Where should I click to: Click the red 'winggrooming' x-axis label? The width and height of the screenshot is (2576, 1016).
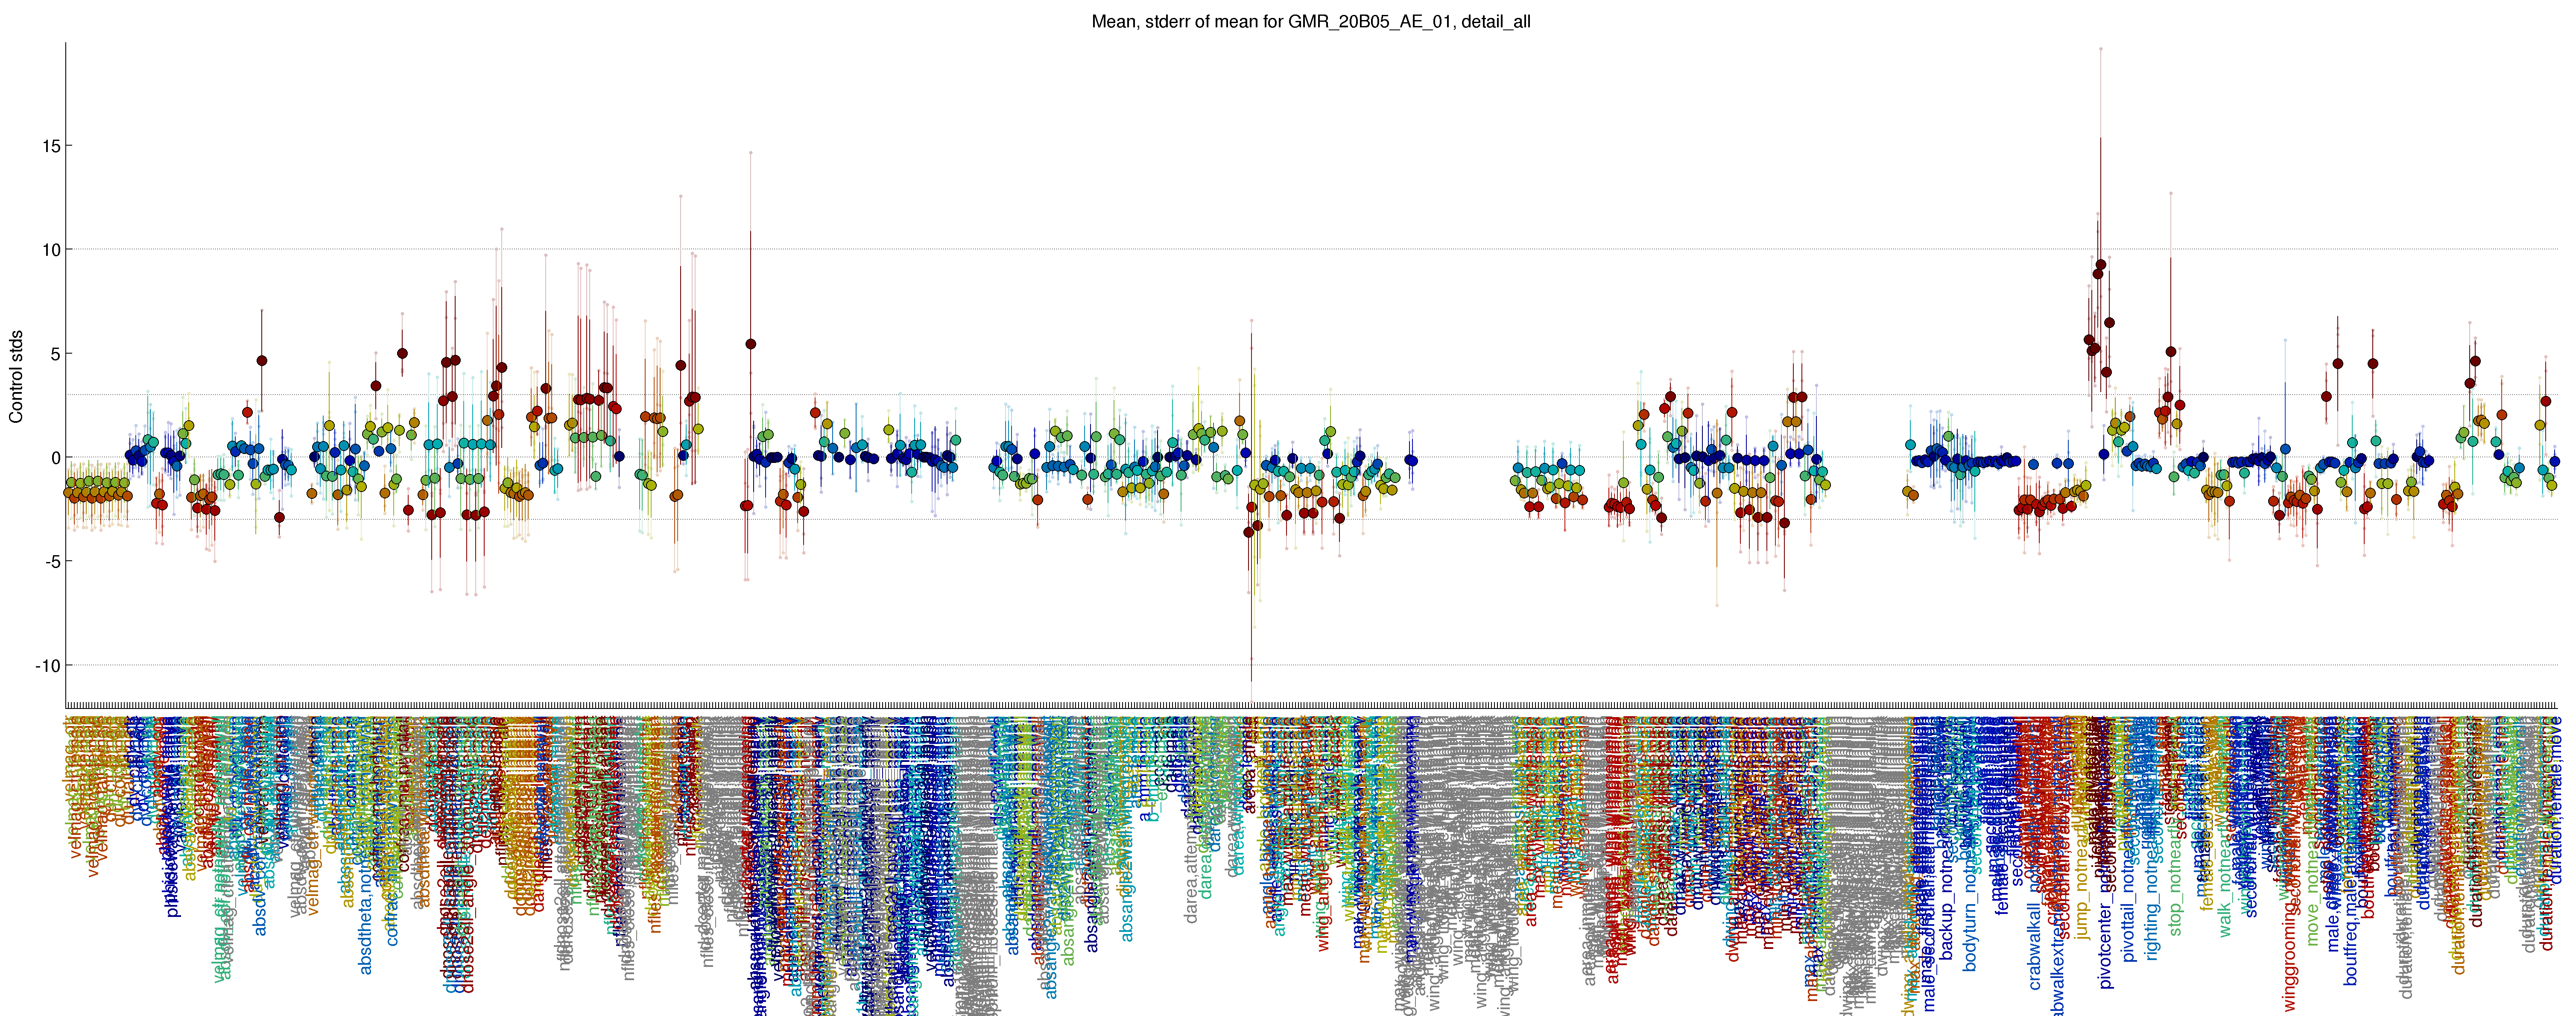pyautogui.click(x=2290, y=956)
